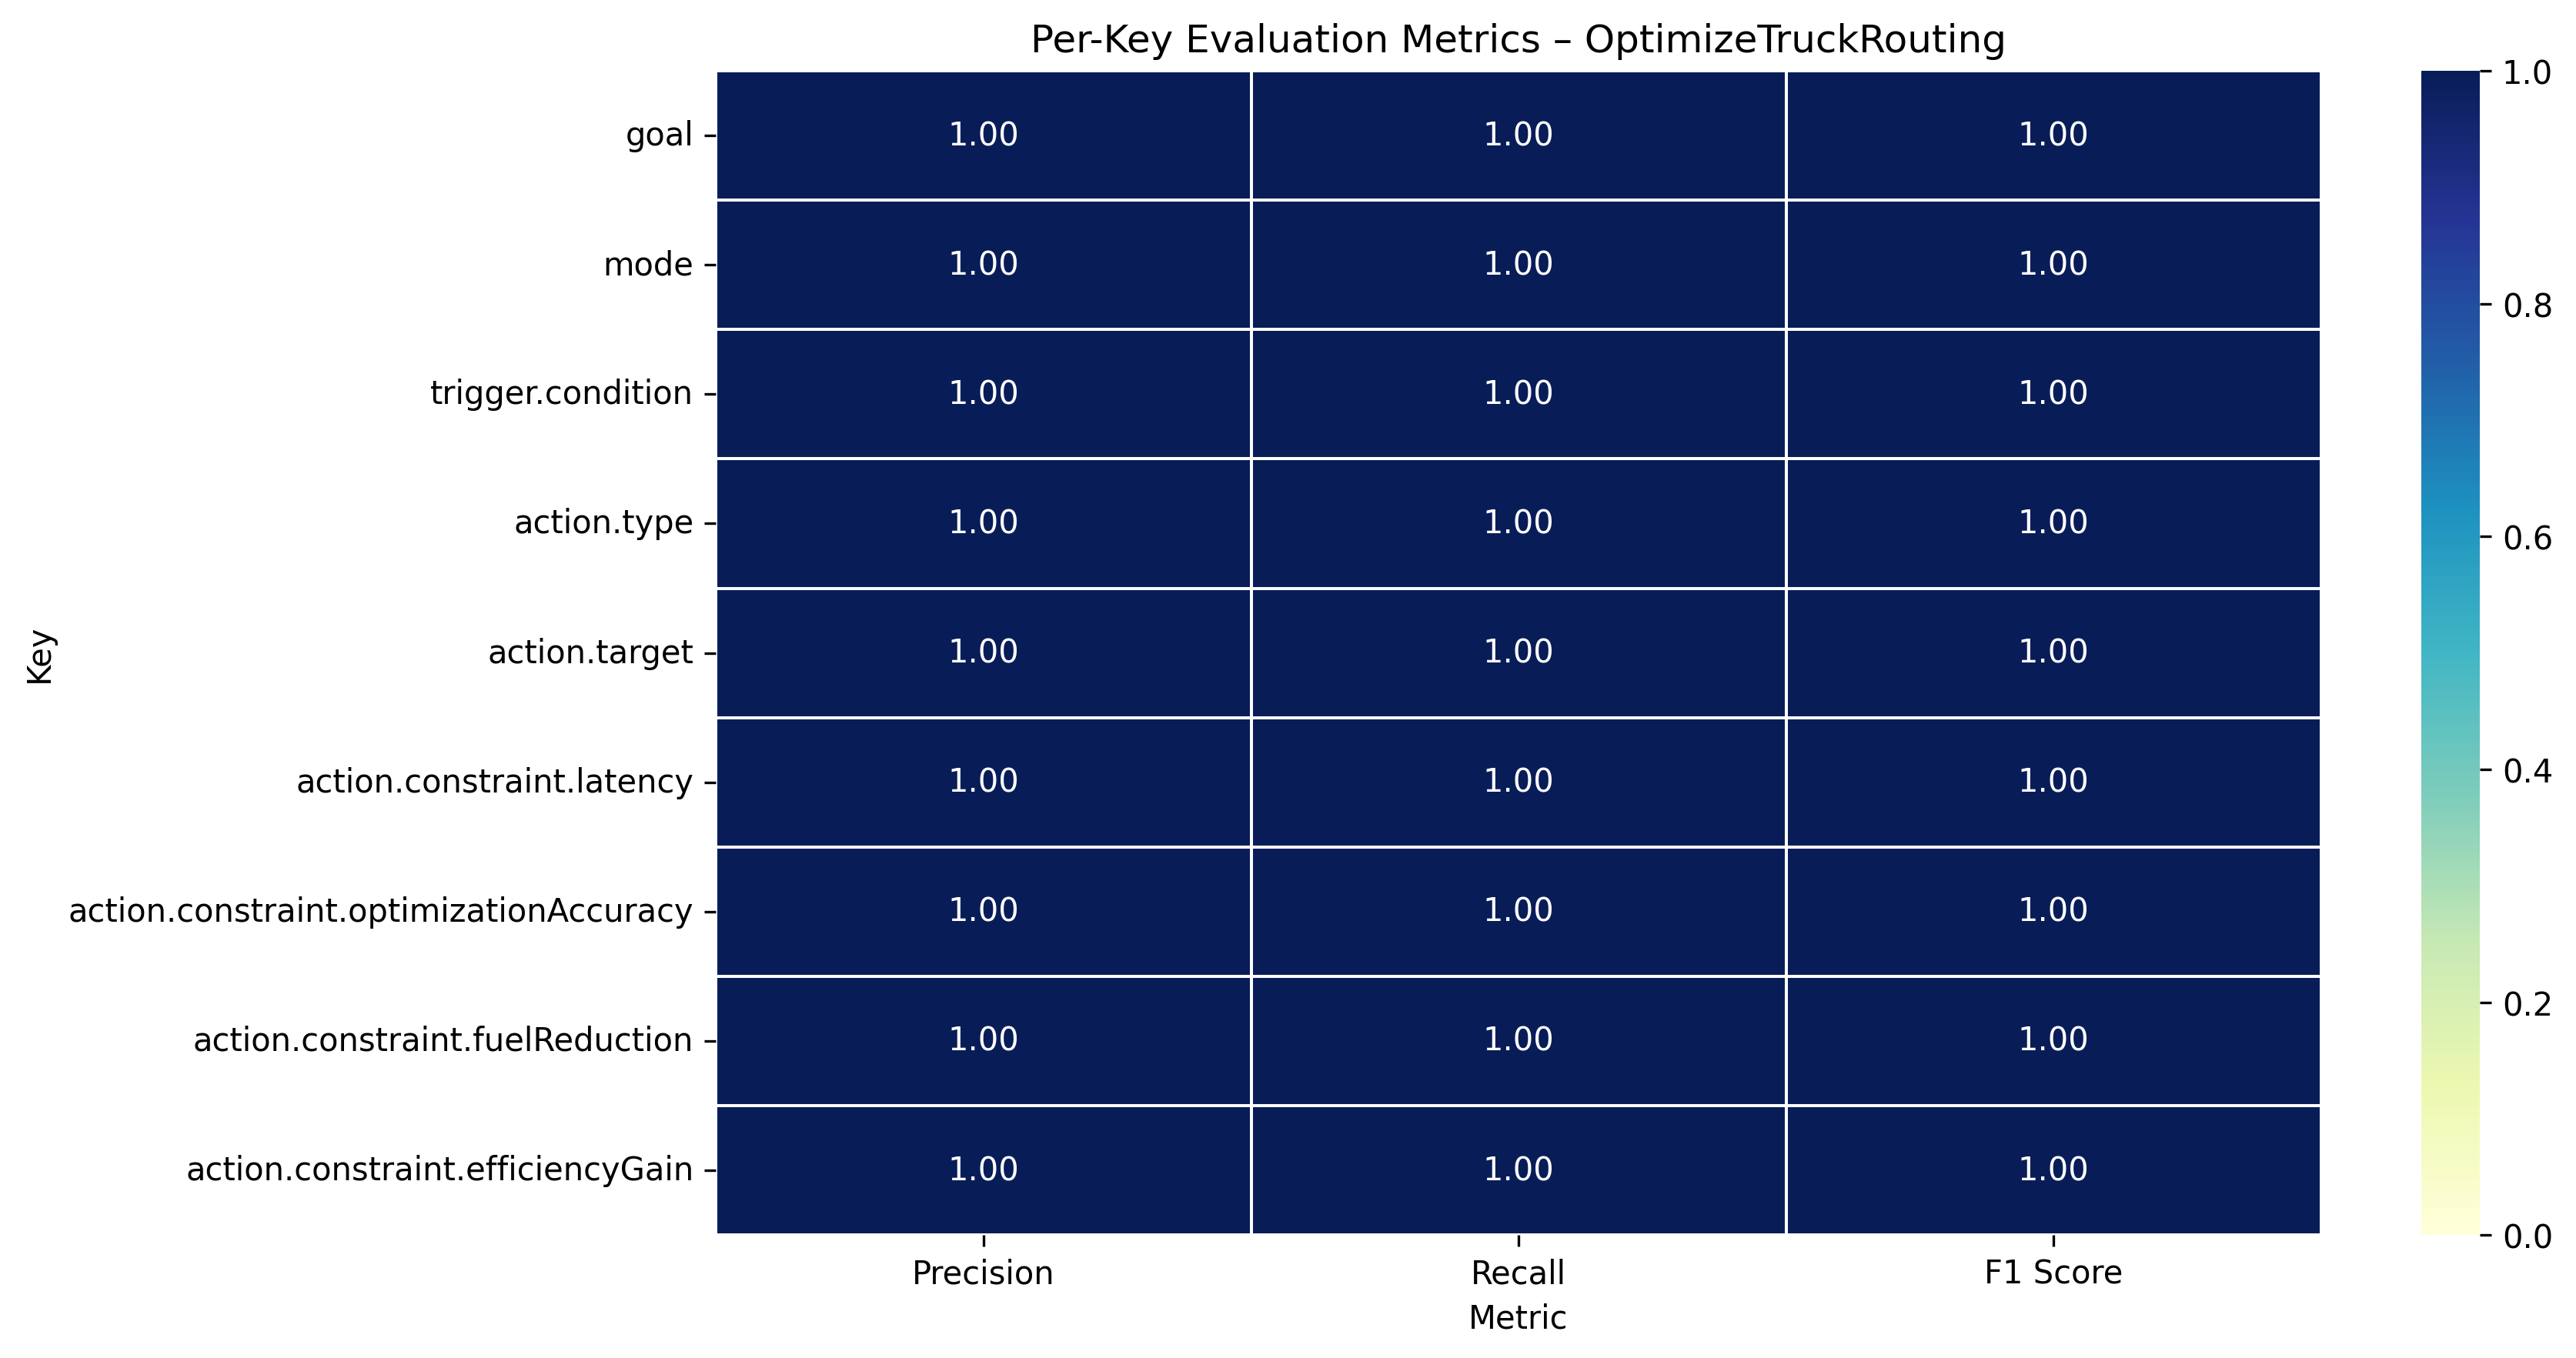Screen dimensions: 2576x1358
Task: Click the 'F1 Score' x-axis tick label
Action: (x=2052, y=1273)
